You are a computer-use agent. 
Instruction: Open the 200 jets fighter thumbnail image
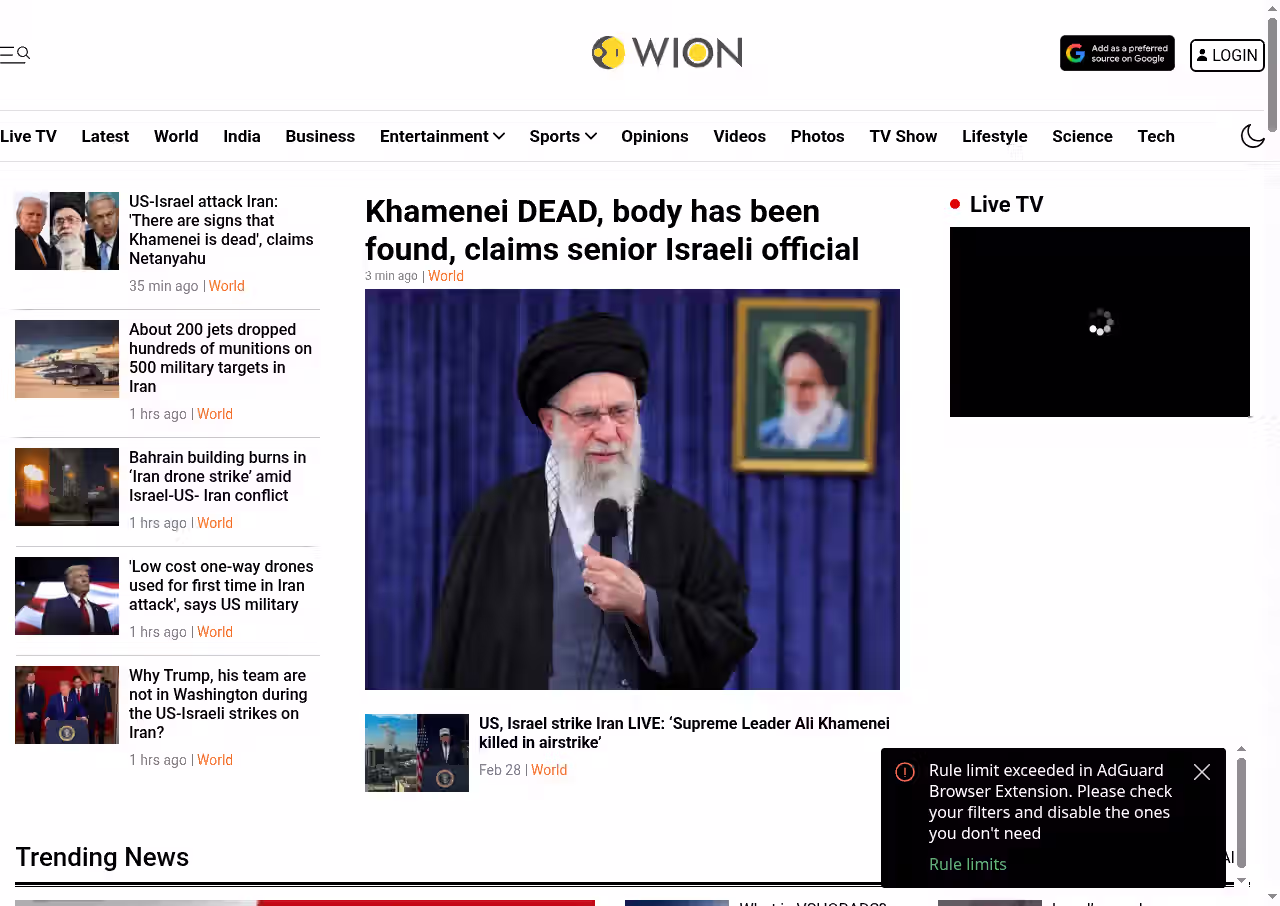pos(67,359)
